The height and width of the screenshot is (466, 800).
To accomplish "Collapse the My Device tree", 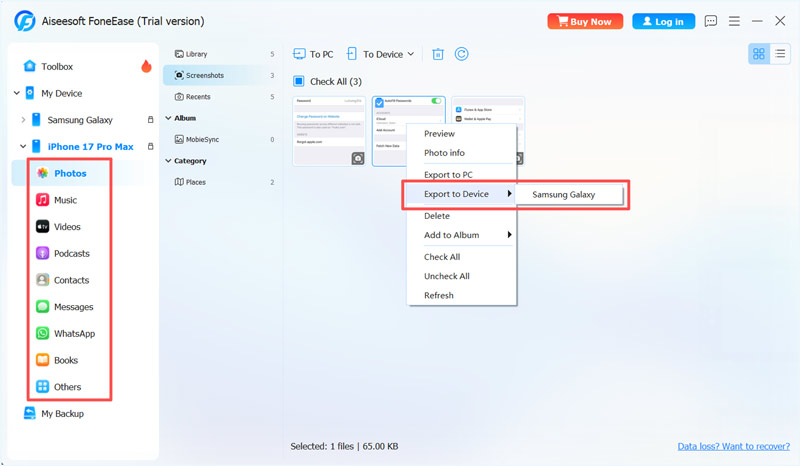I will [17, 93].
